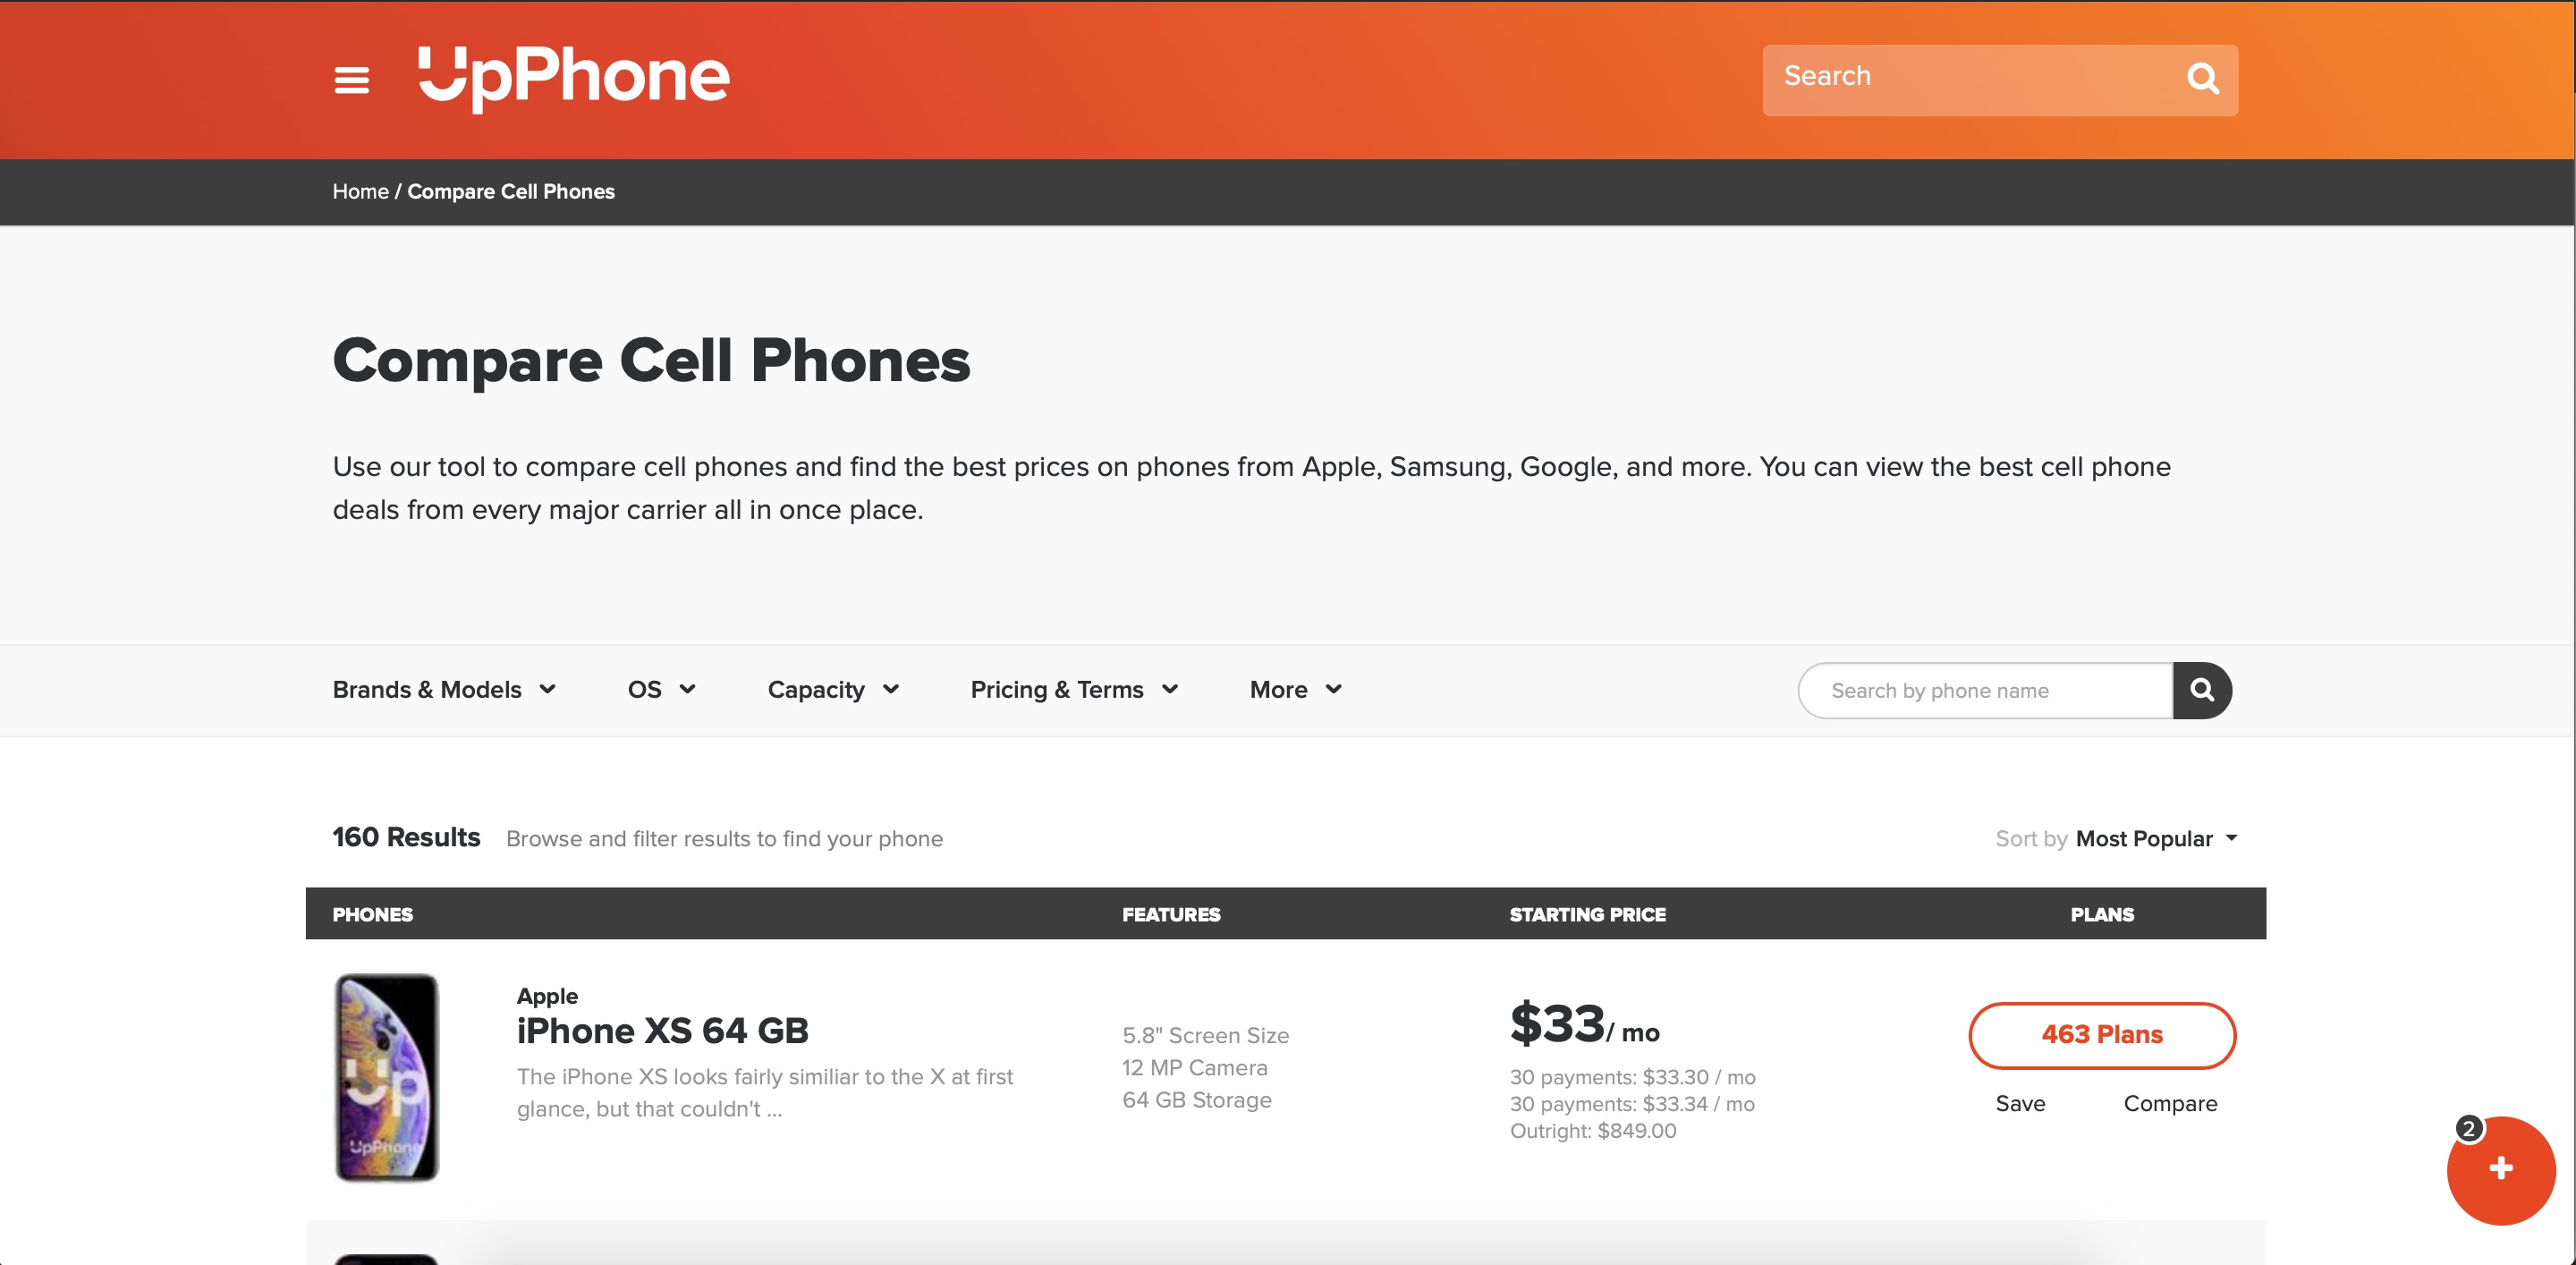Expand the OS dropdown filter
This screenshot has height=1265, width=2576.
click(662, 690)
